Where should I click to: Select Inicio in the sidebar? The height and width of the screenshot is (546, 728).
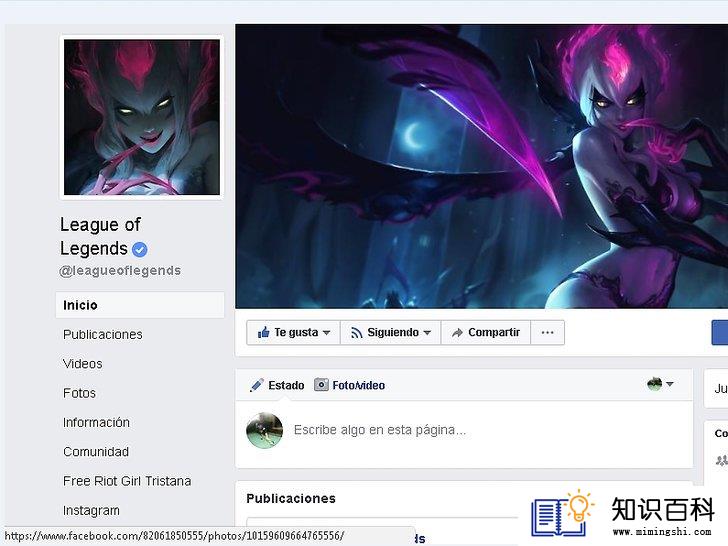tap(140, 305)
